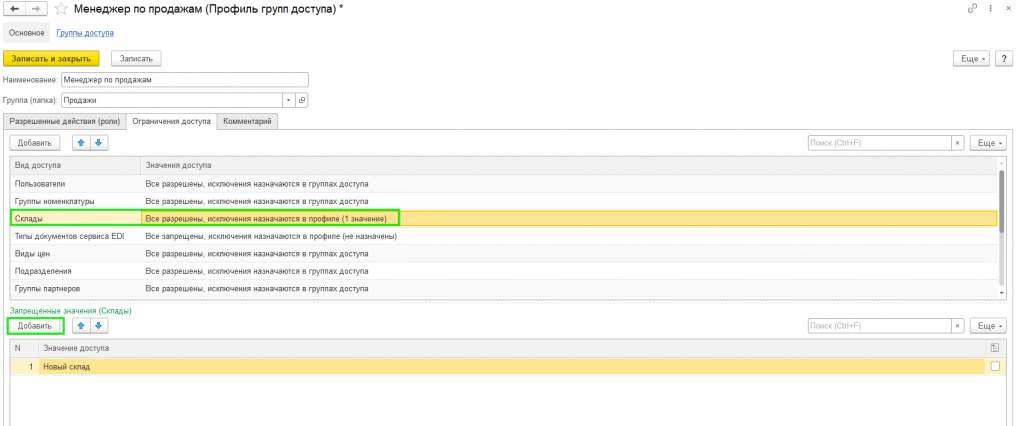1024x426 pixels.
Task: Click the Наименование input field
Action: pos(185,80)
